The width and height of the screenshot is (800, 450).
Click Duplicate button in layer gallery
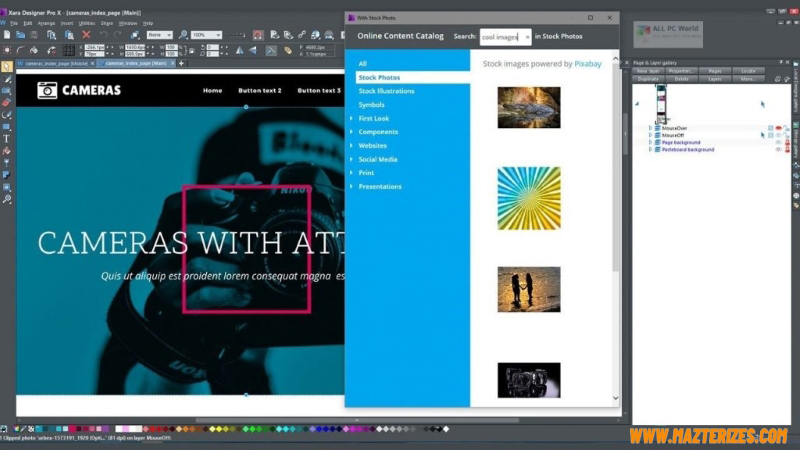pos(648,79)
